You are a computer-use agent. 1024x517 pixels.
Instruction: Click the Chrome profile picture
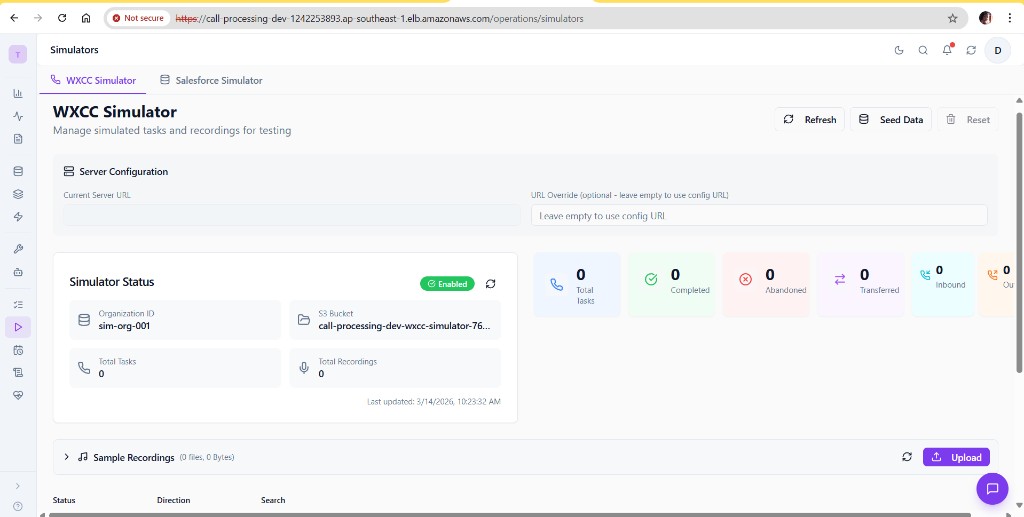pos(985,18)
